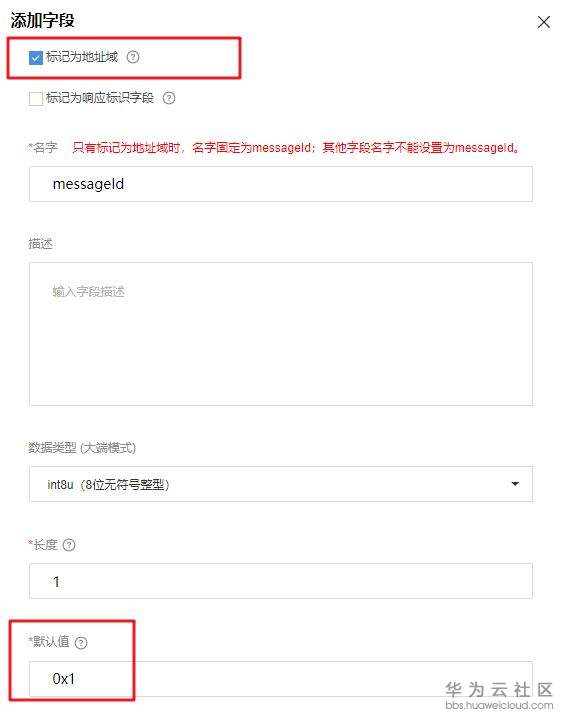Click the 华为云社区 watermark logo

pyautogui.click(x=499, y=689)
